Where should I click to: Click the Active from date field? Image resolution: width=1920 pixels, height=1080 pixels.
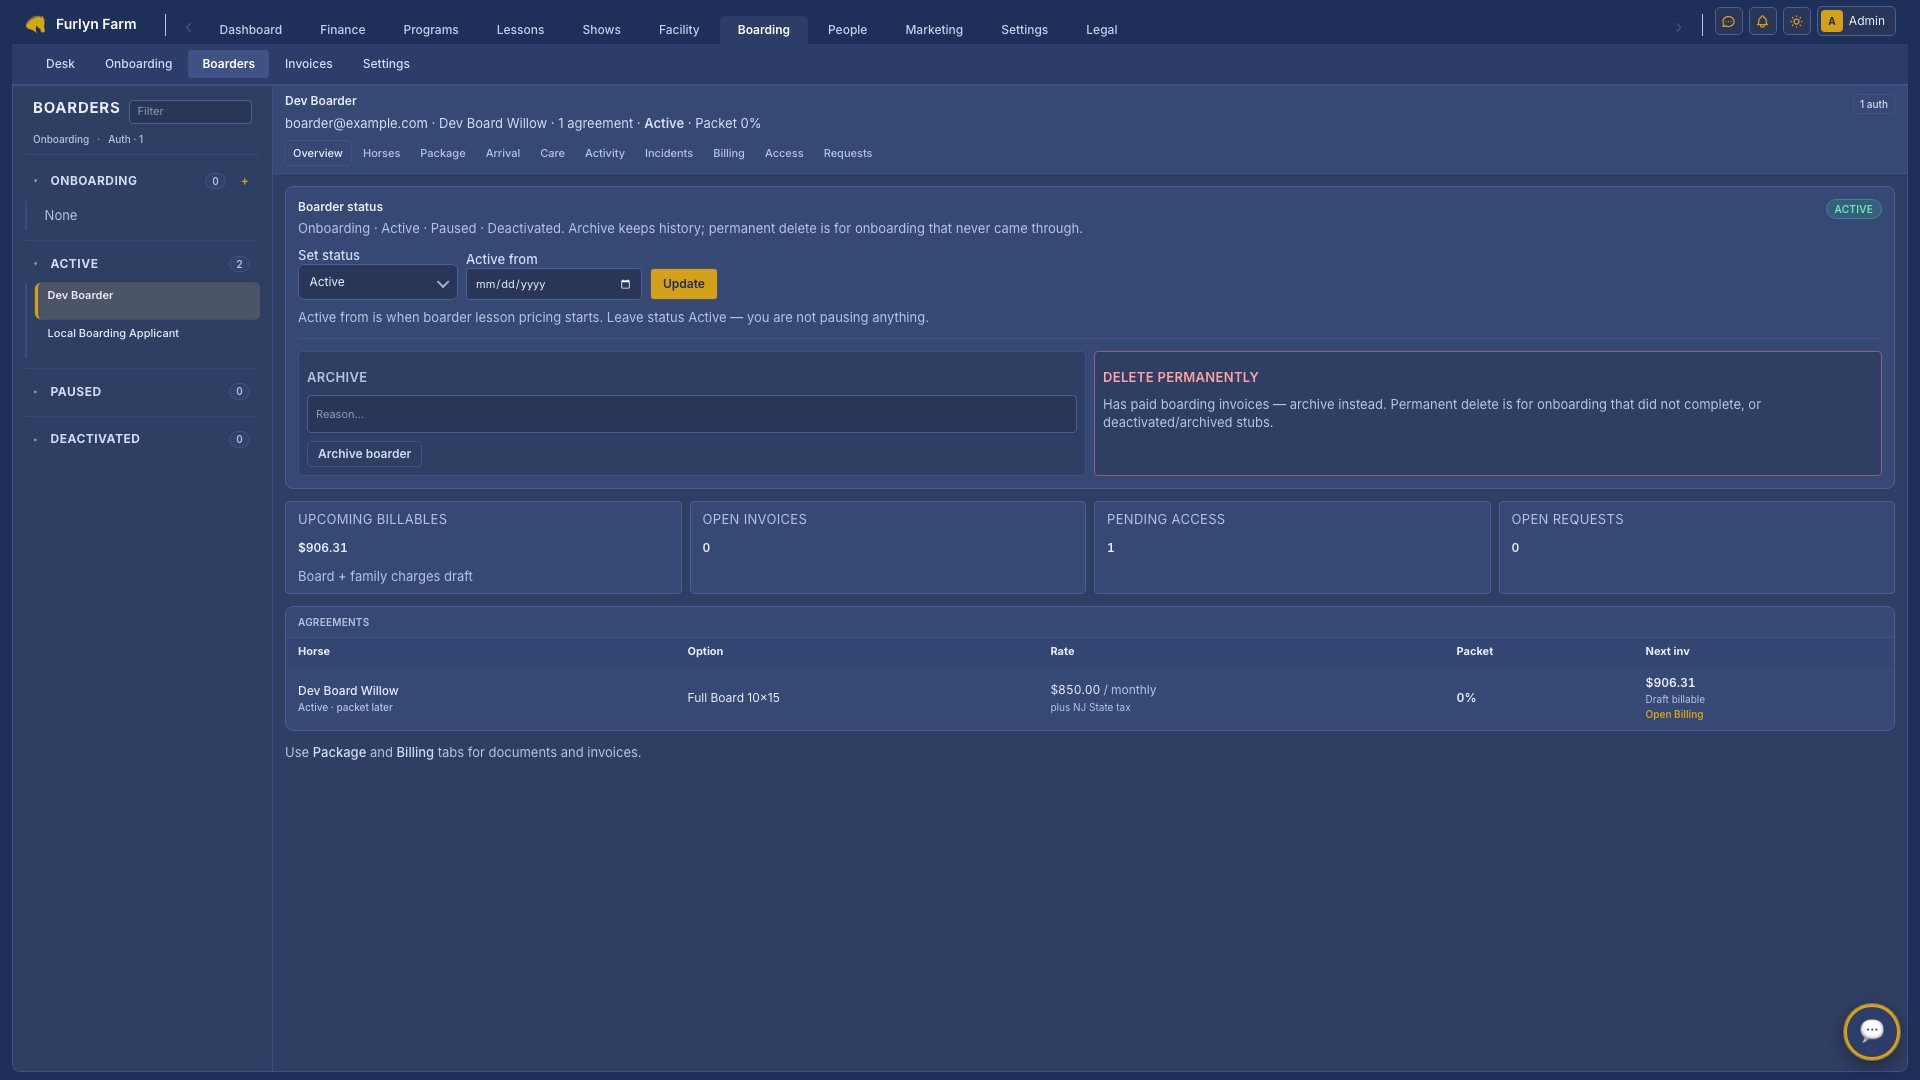[553, 284]
